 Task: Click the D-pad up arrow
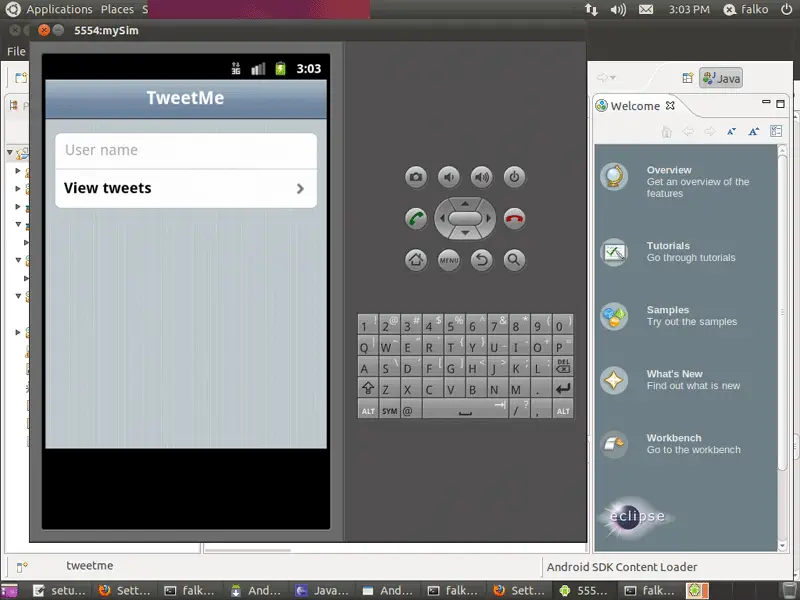click(x=465, y=204)
